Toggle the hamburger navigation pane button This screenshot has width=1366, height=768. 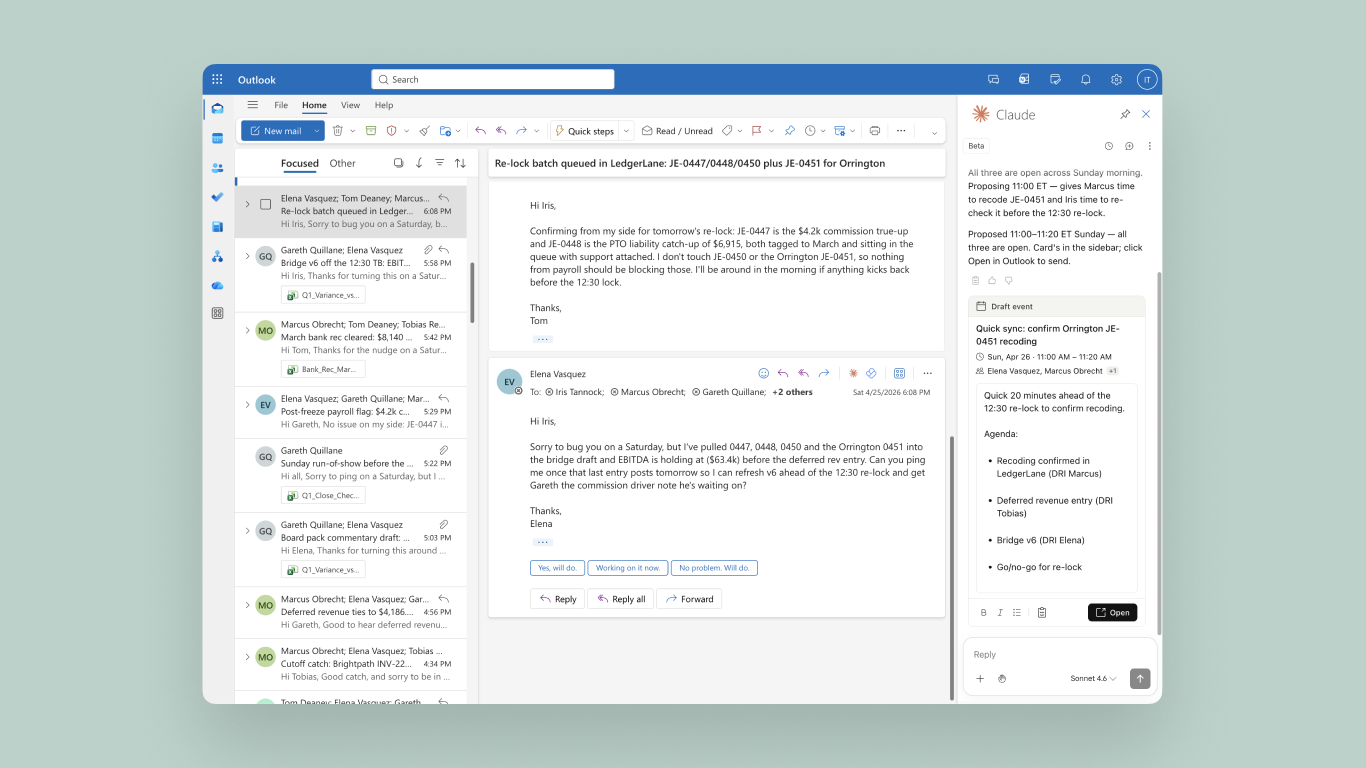(x=253, y=105)
